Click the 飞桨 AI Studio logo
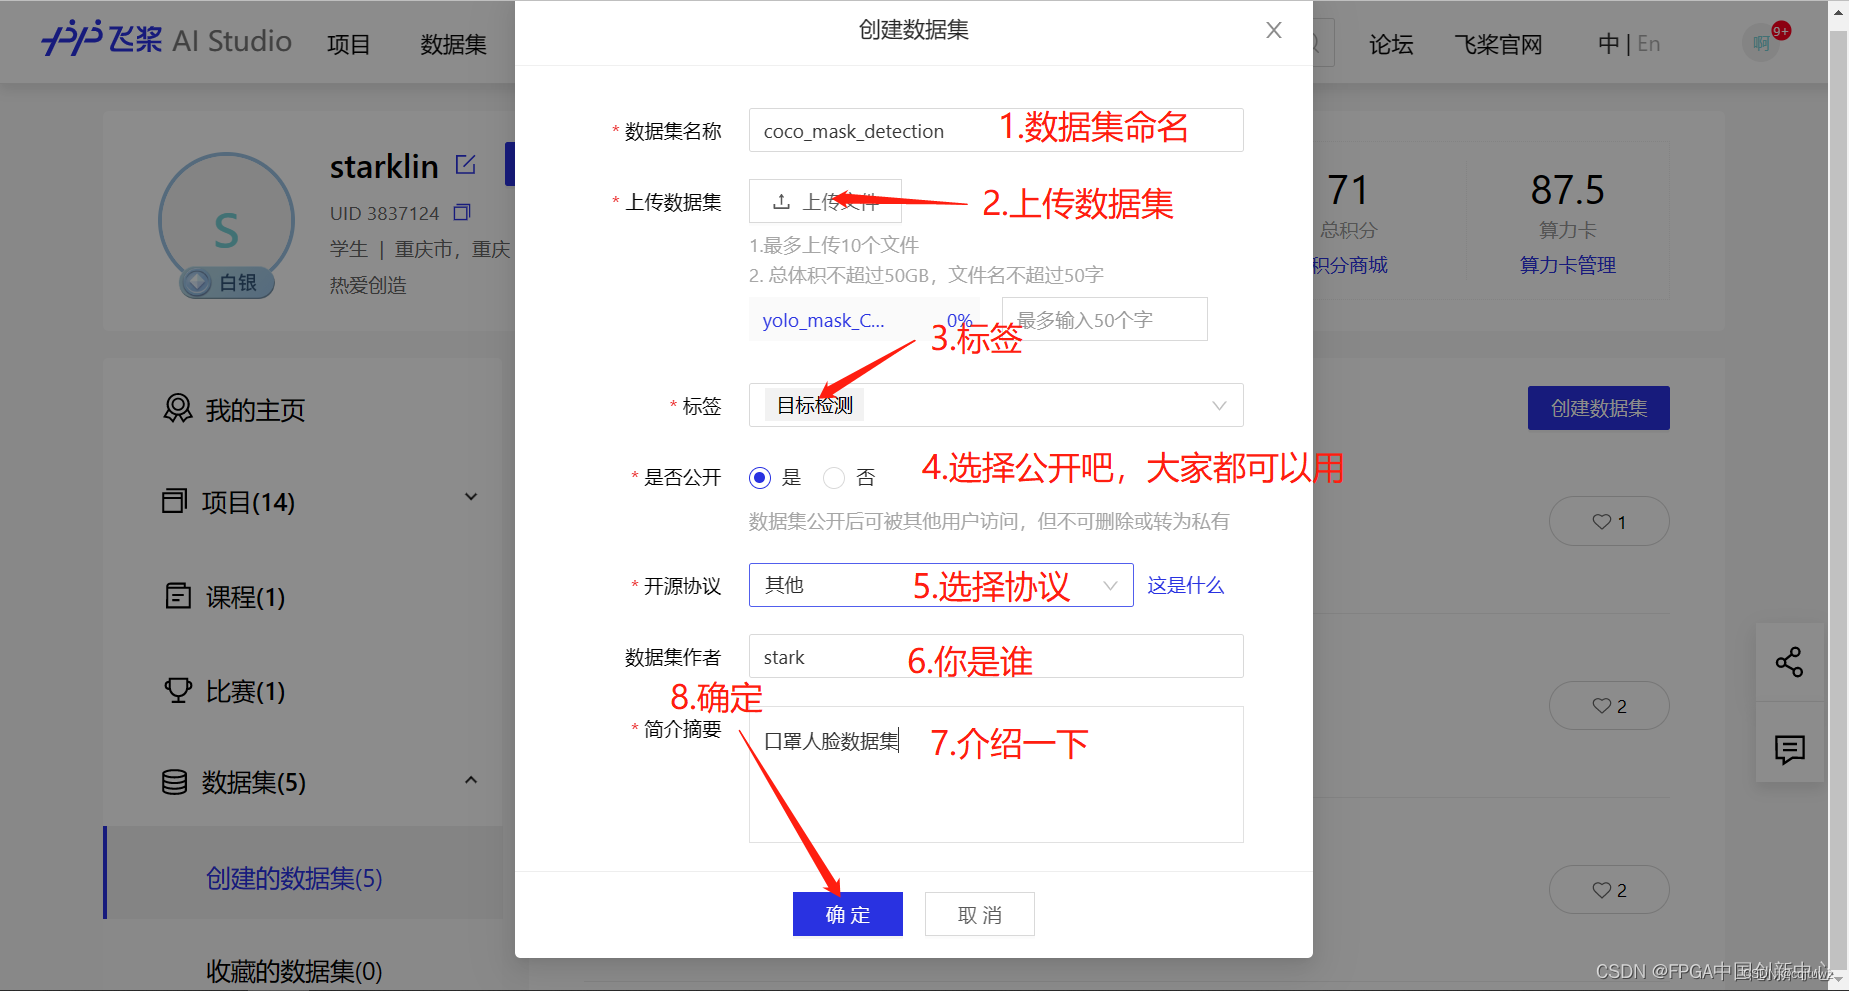Viewport: 1849px width, 991px height. pyautogui.click(x=166, y=40)
